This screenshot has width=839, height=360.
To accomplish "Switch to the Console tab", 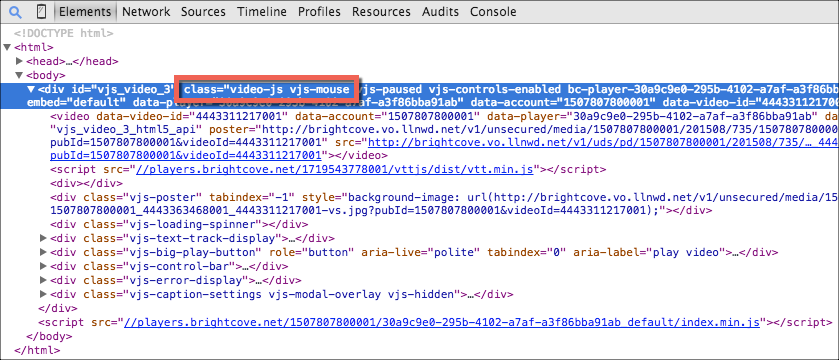I will click(x=493, y=11).
